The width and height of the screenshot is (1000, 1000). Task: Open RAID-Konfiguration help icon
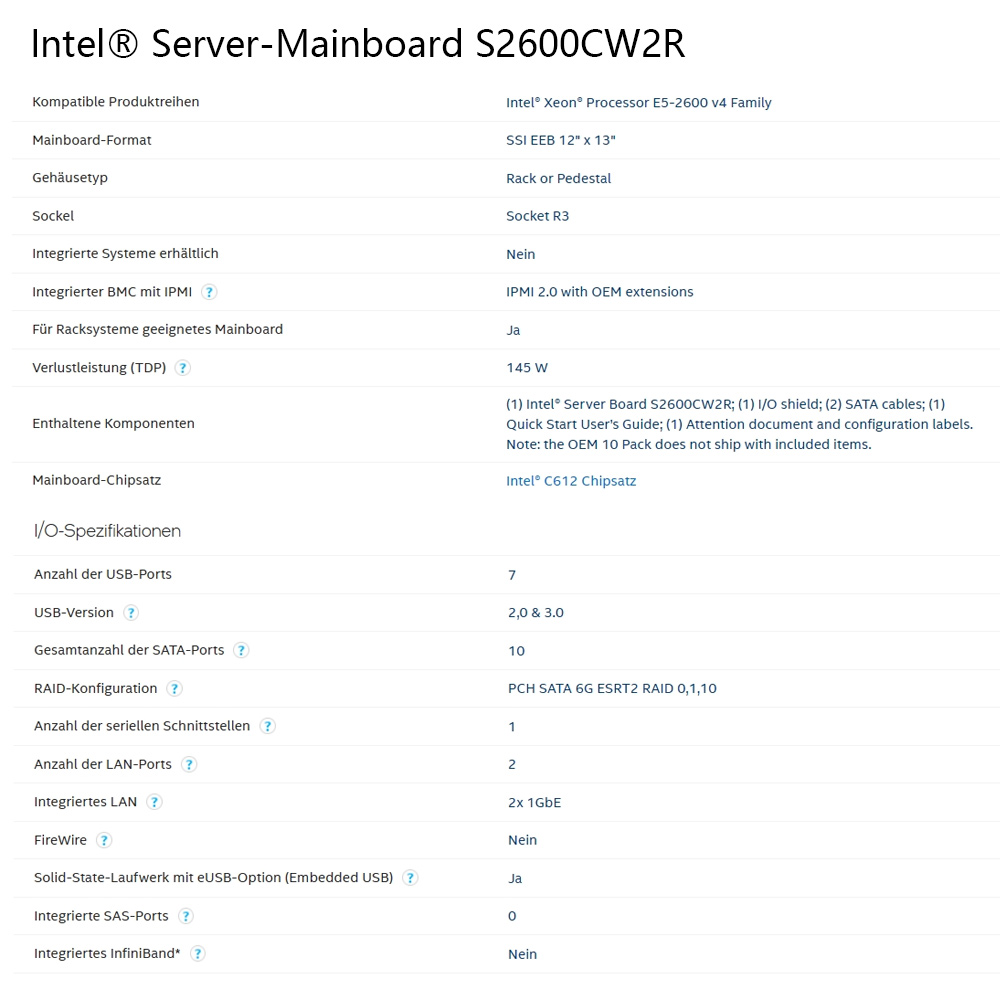click(174, 689)
